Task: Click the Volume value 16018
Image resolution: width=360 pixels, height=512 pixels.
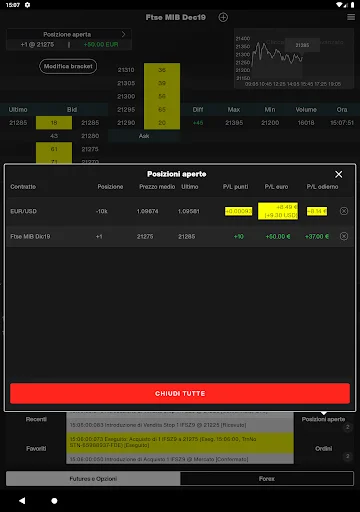Action: 306,123
